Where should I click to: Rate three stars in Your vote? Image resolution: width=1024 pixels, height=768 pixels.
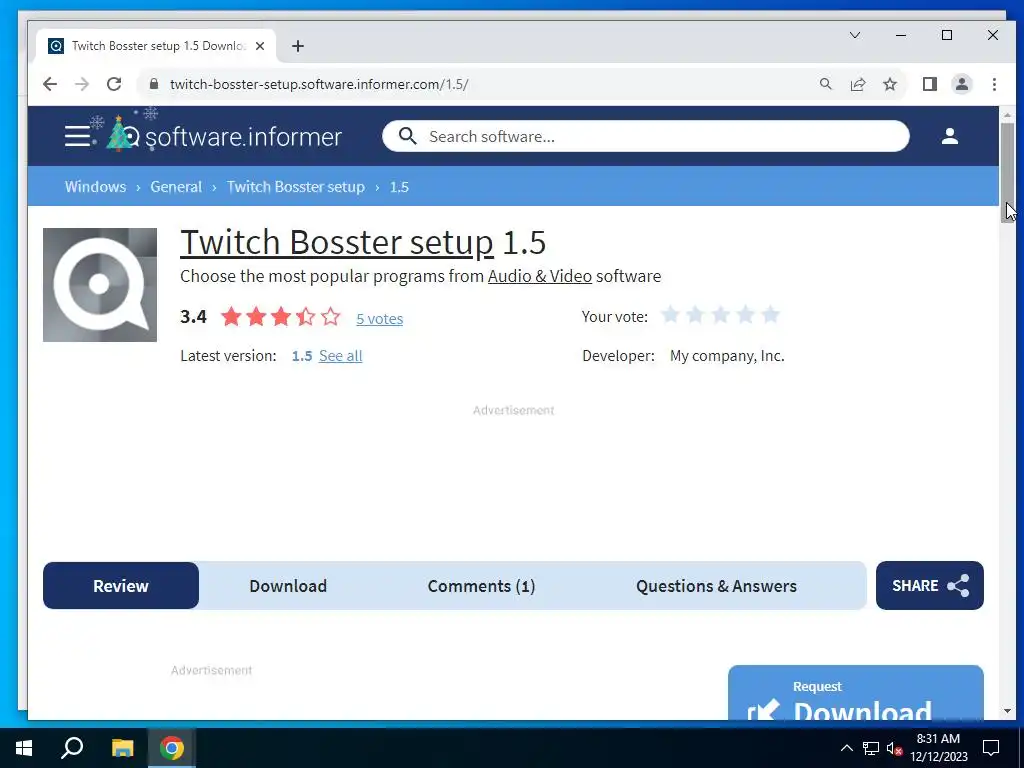pos(720,315)
